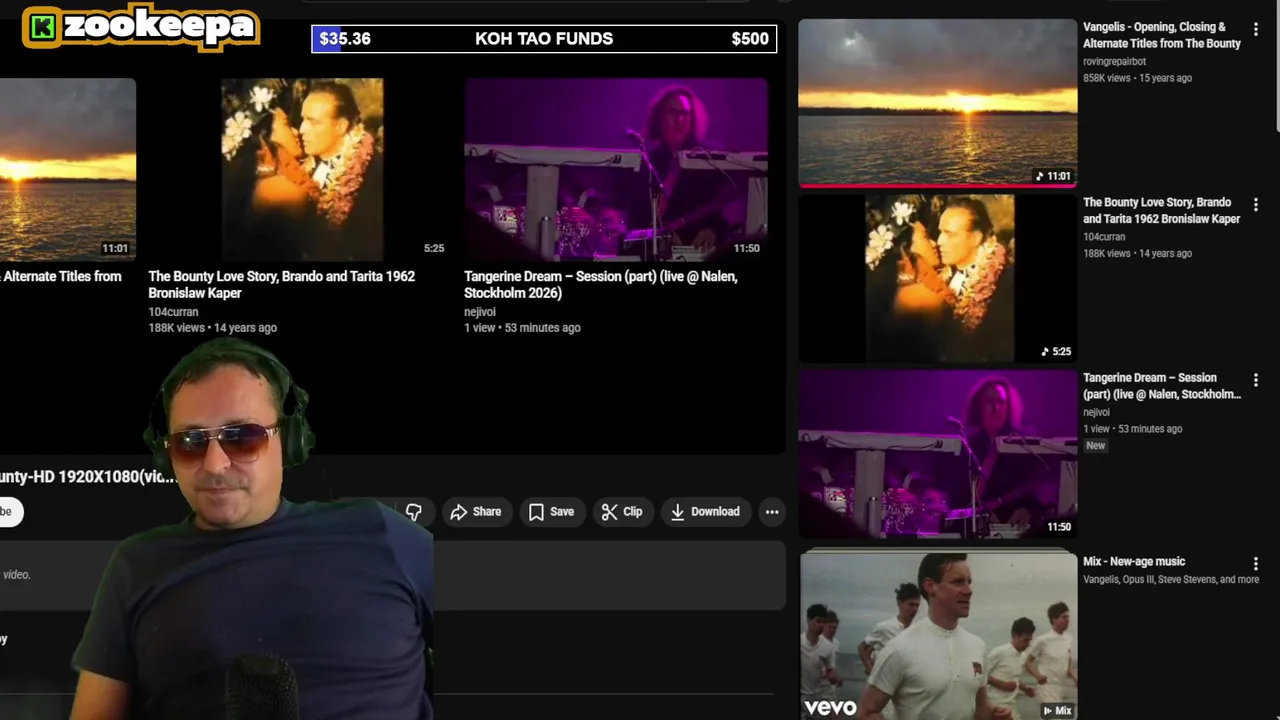Play Tangerine Dream end-screen thumbnail

(x=616, y=169)
